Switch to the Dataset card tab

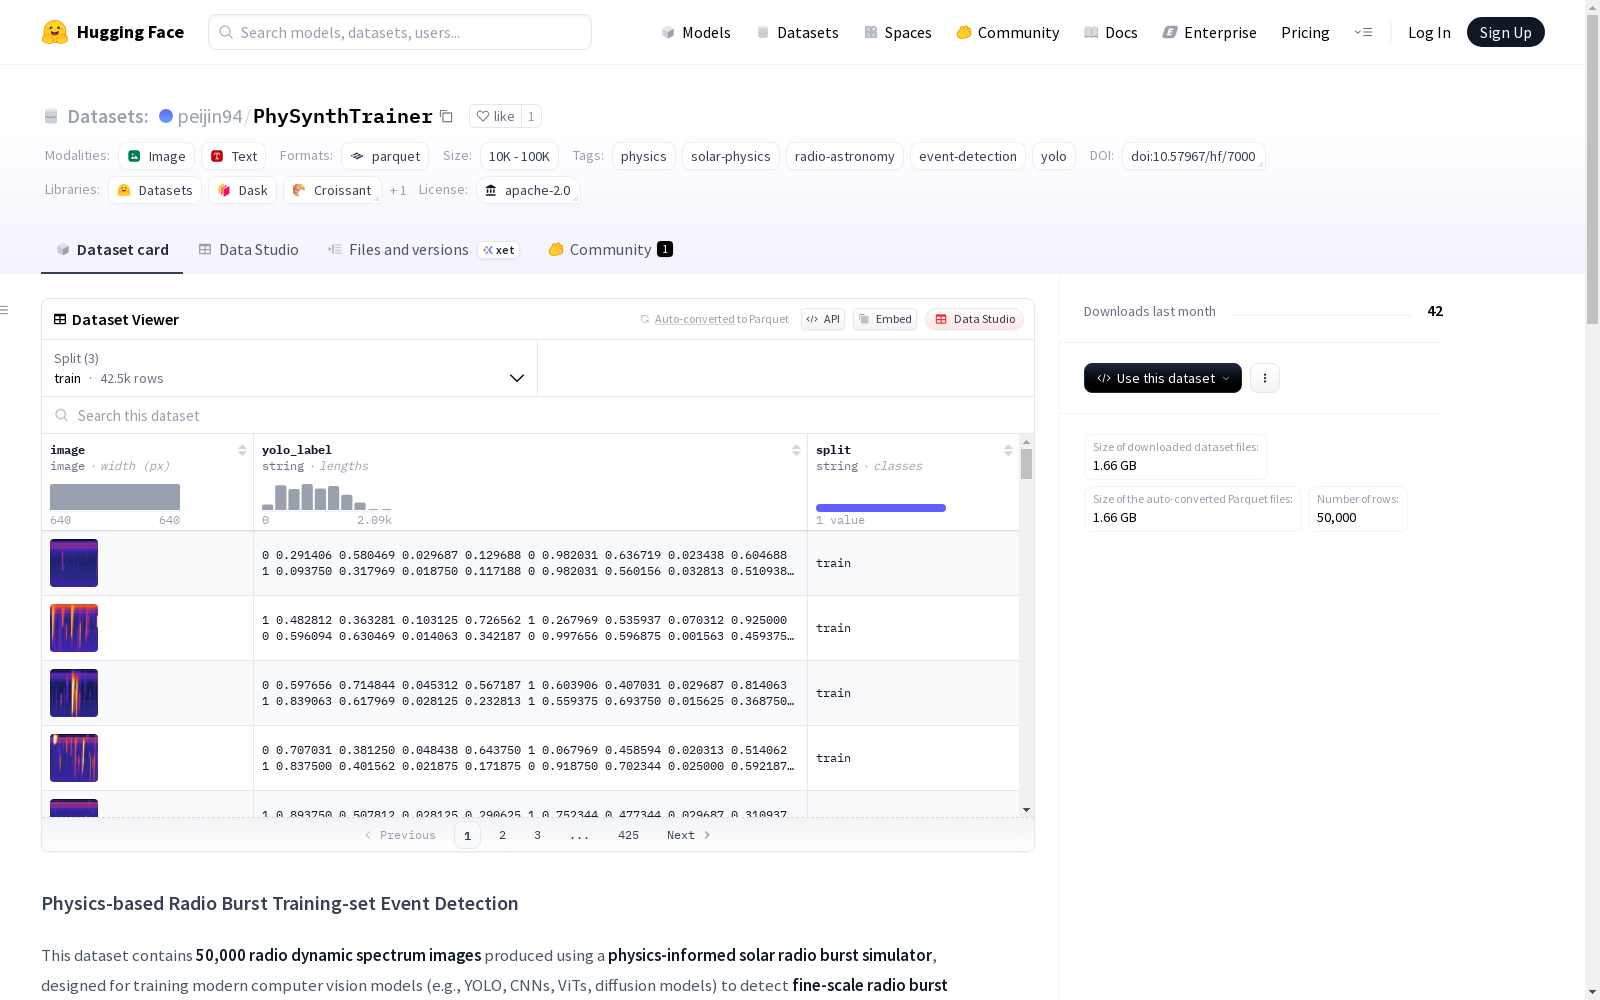[x=112, y=250]
